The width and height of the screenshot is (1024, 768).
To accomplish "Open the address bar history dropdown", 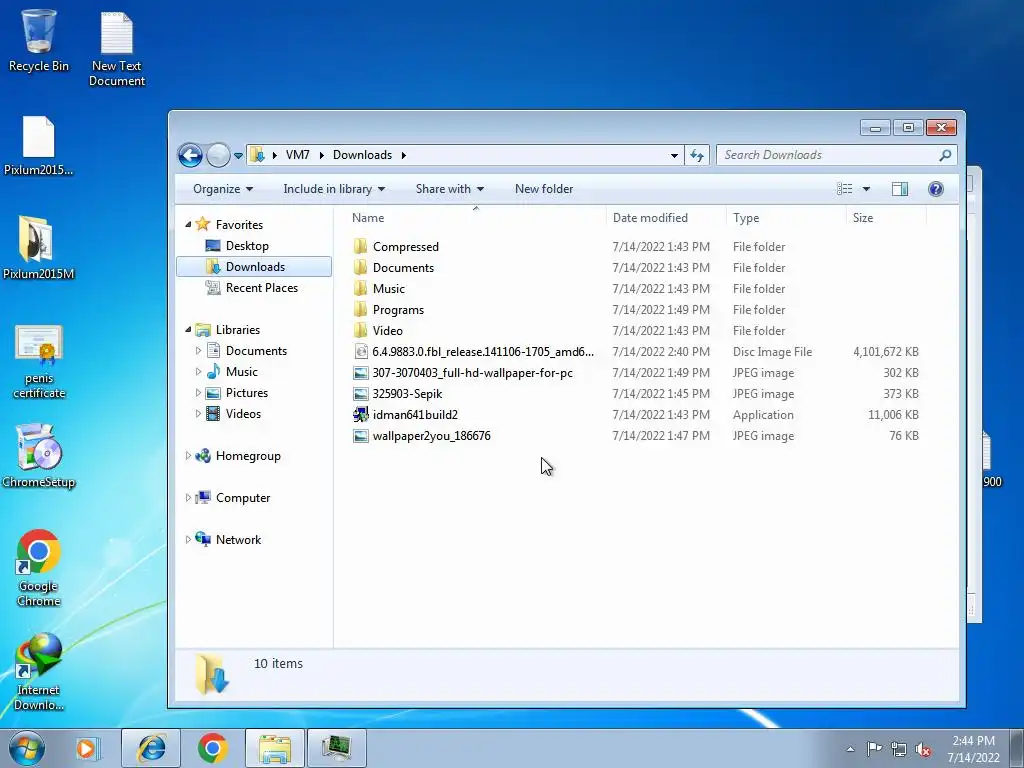I will [674, 155].
